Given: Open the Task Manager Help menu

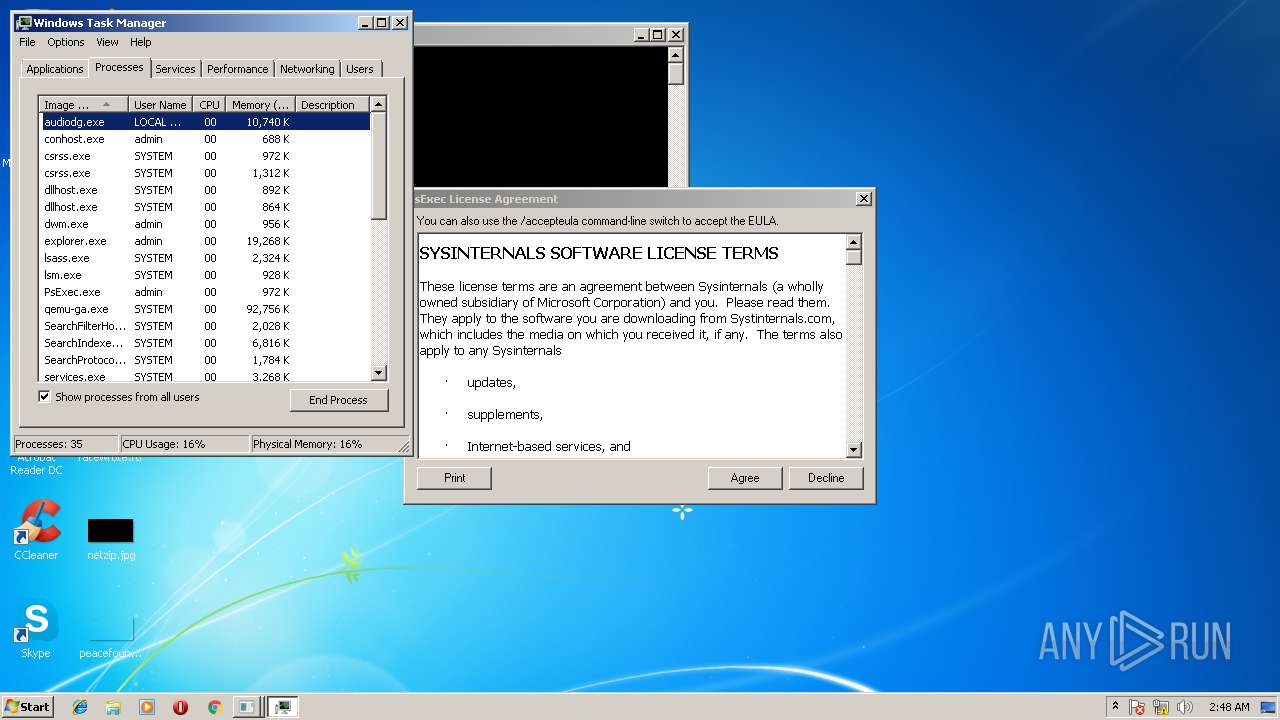Looking at the screenshot, I should [141, 42].
